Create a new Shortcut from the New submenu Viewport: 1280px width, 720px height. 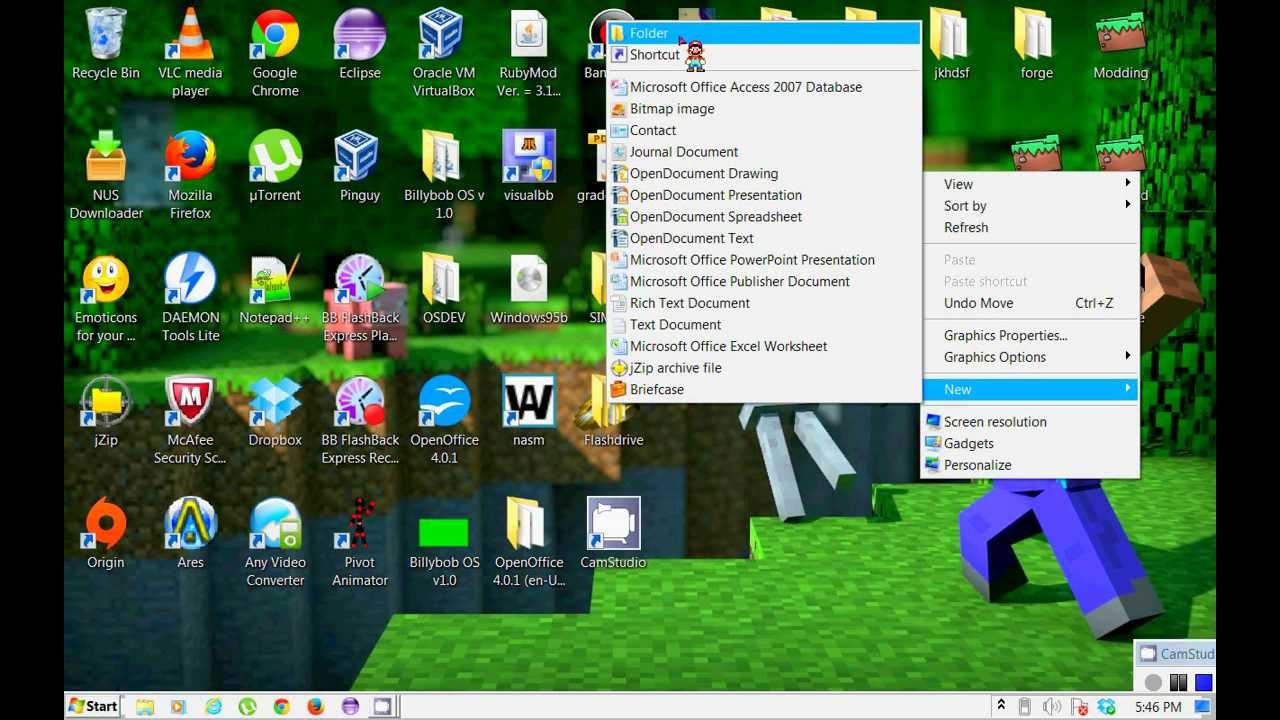pos(764,55)
